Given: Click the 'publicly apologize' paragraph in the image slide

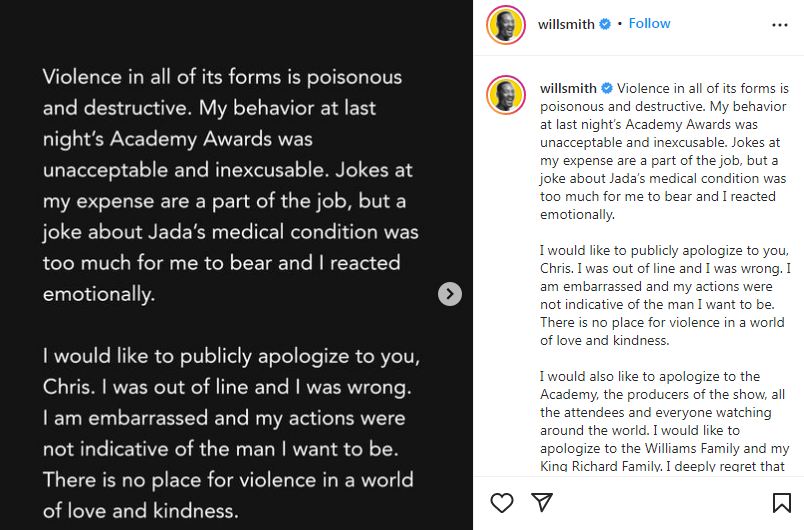Looking at the screenshot, I should coord(231,433).
